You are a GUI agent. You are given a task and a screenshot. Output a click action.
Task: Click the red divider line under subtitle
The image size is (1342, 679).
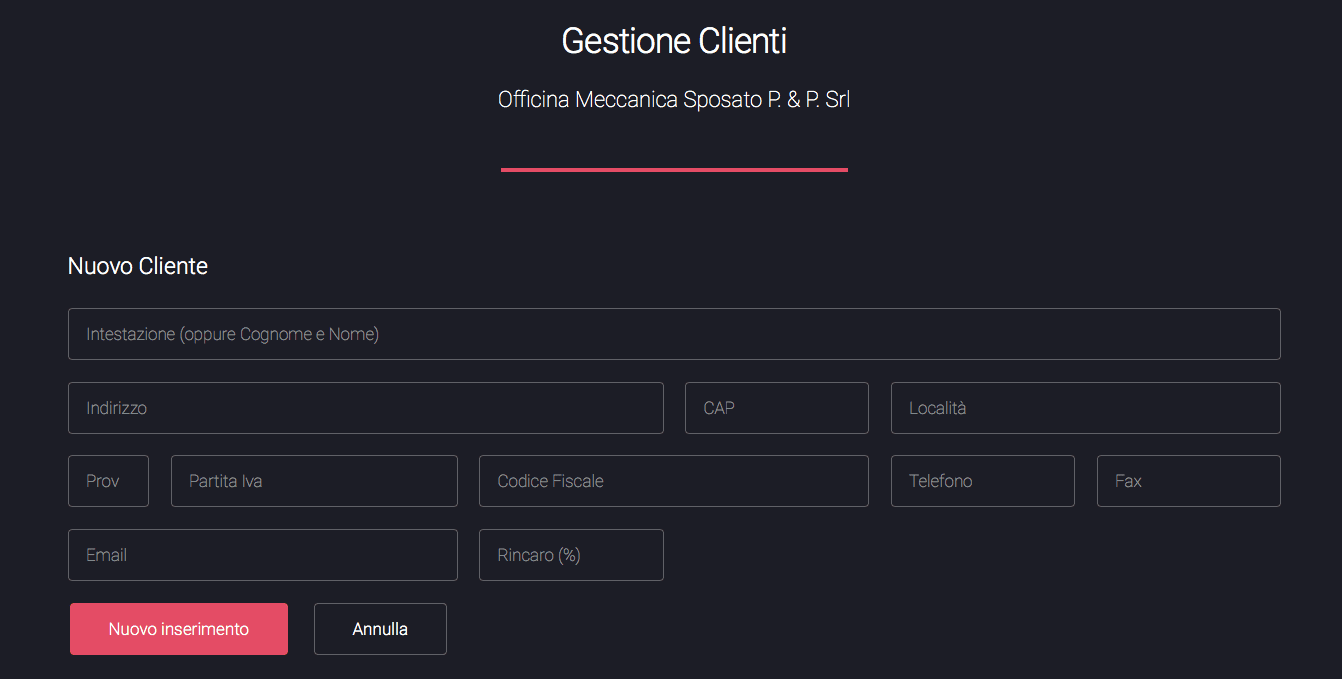click(674, 170)
